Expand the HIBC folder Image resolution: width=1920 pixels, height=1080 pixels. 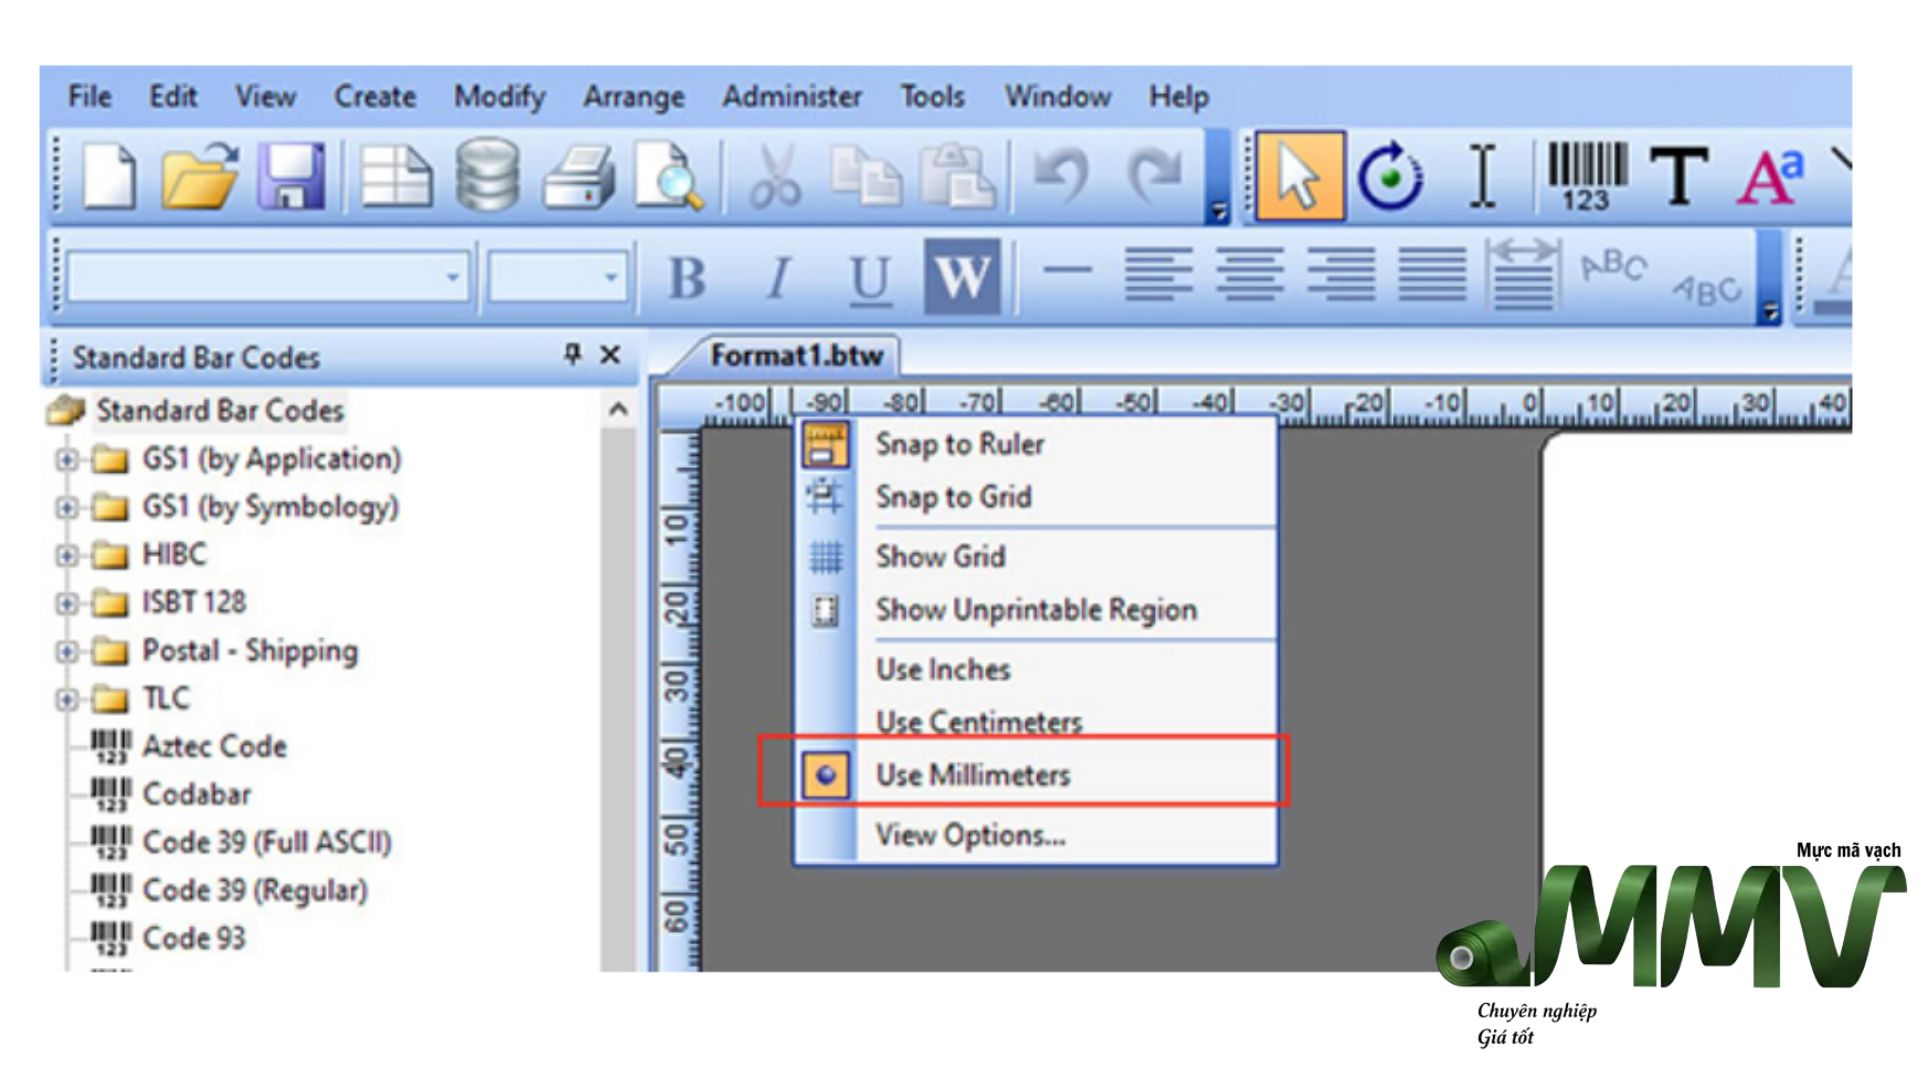pos(66,556)
